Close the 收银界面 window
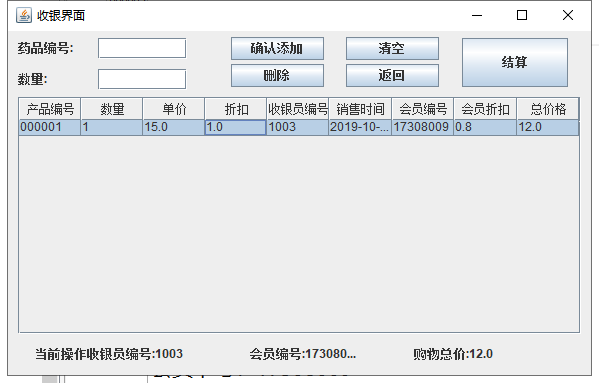Image resolution: width=599 pixels, height=383 pixels. 568,15
